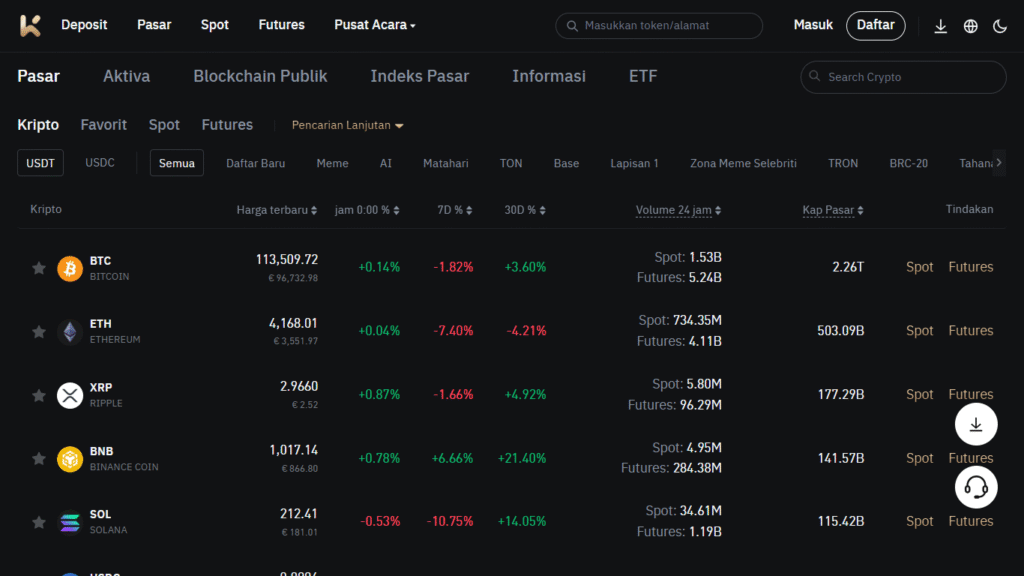
Task: Click the Solana coin icon
Action: coord(68,521)
